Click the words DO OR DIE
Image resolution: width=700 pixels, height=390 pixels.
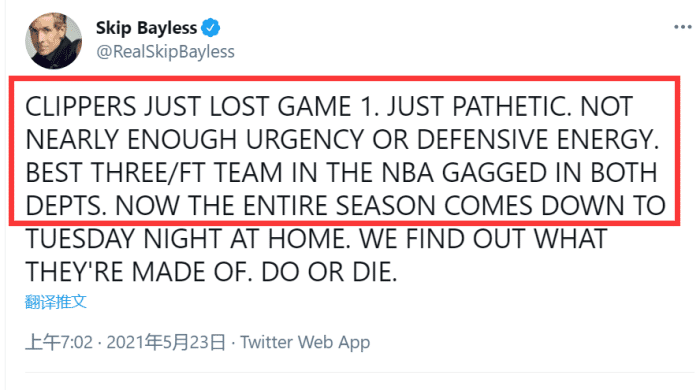[329, 272]
